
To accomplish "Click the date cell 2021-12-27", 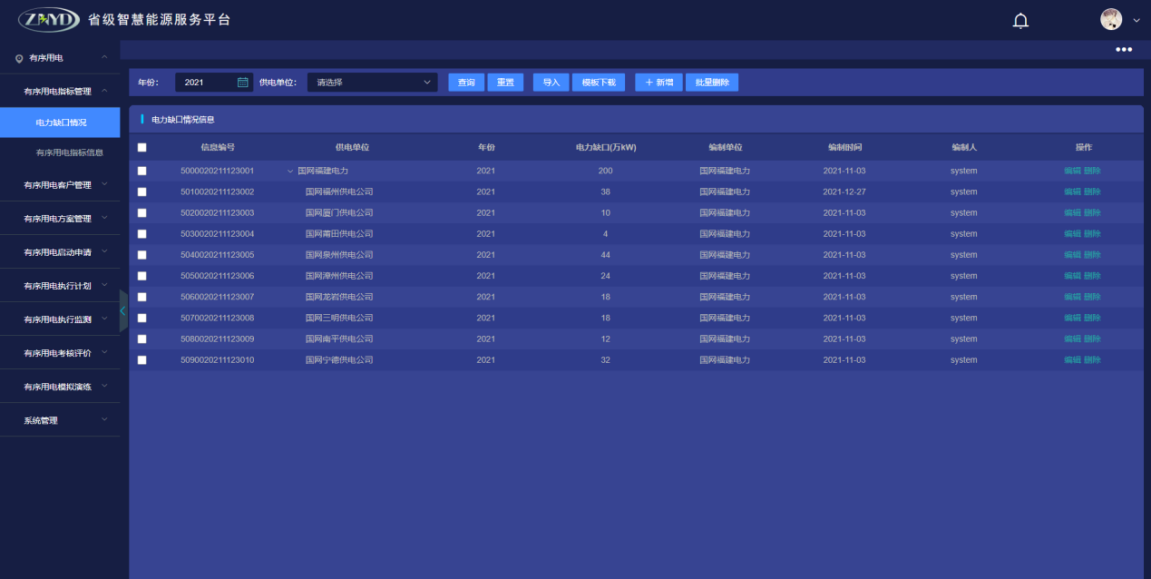I will click(844, 192).
